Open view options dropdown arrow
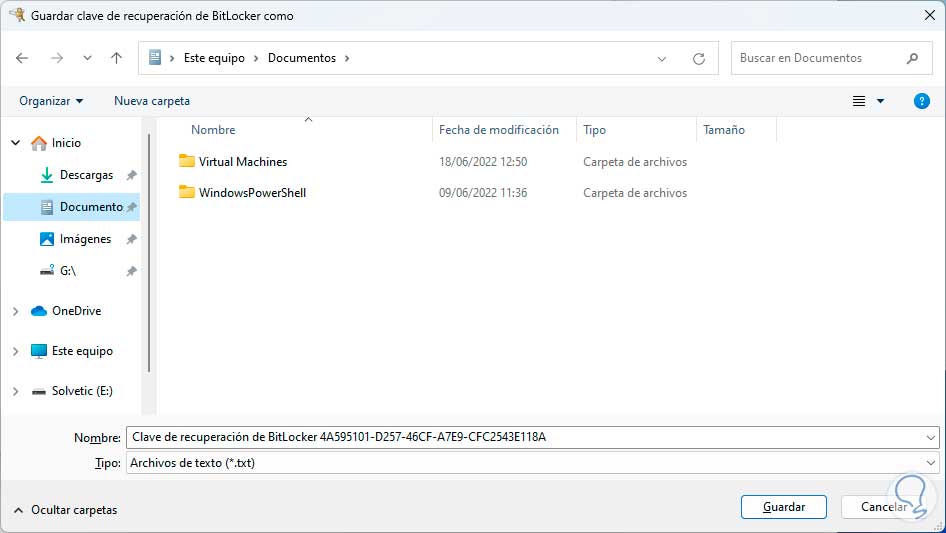Image resolution: width=946 pixels, height=533 pixels. coord(880,101)
